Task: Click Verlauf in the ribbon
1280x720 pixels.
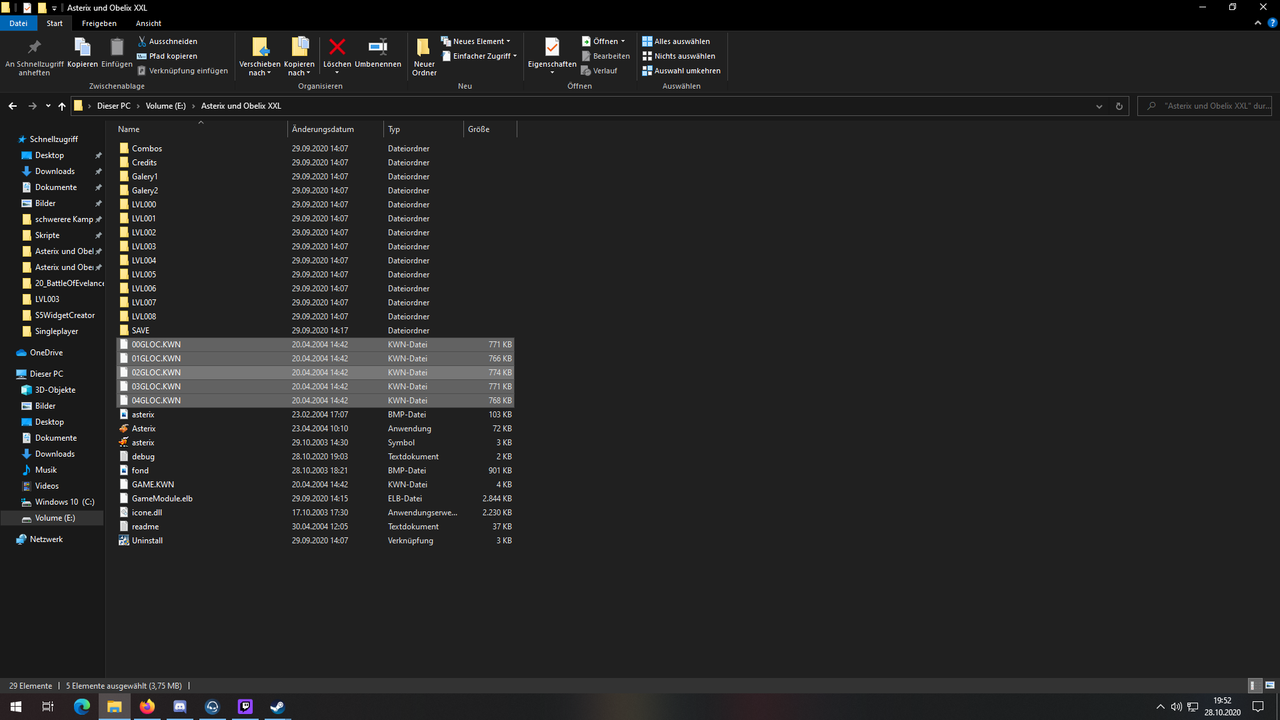Action: tap(600, 71)
